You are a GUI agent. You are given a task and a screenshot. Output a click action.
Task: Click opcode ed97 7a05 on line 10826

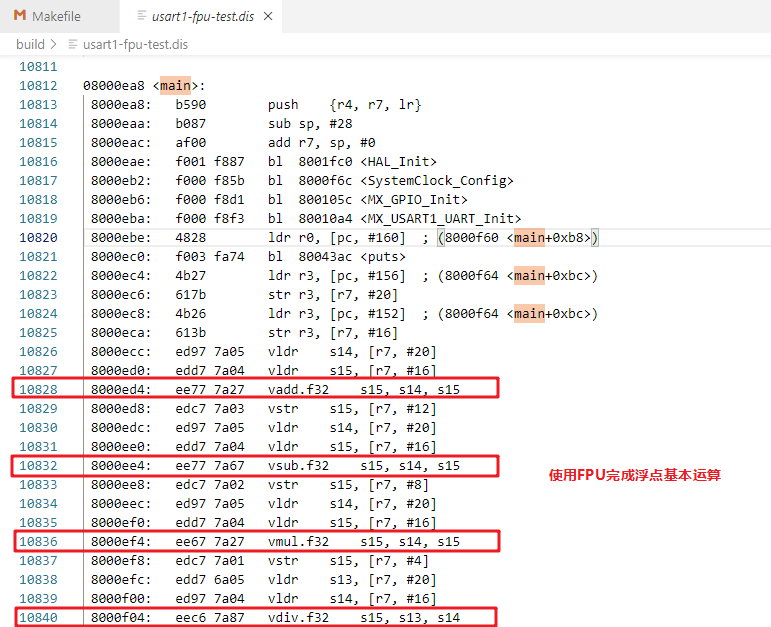(x=210, y=352)
